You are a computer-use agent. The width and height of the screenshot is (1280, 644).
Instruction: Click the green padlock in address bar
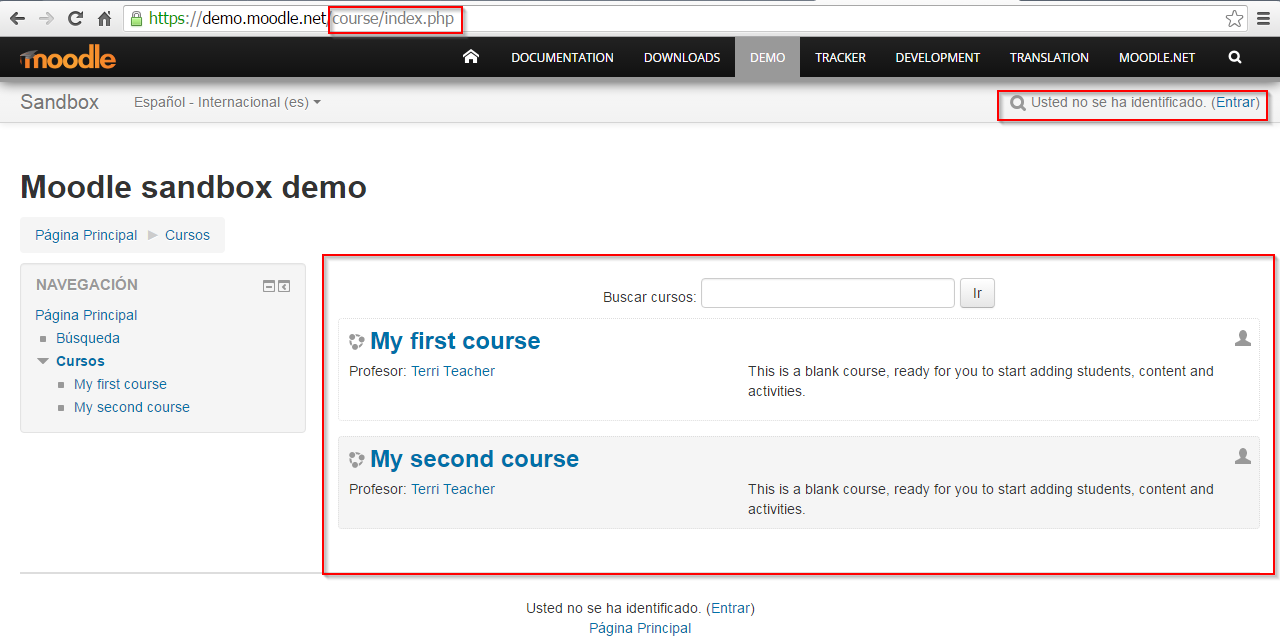coord(137,18)
